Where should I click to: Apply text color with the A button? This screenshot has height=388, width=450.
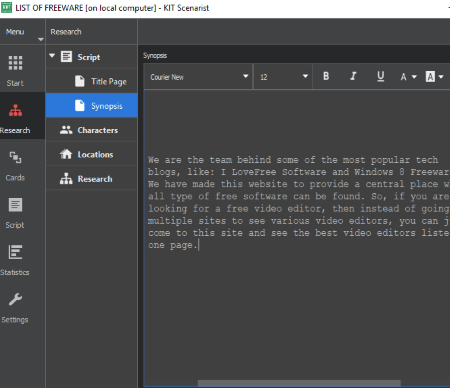pyautogui.click(x=403, y=77)
